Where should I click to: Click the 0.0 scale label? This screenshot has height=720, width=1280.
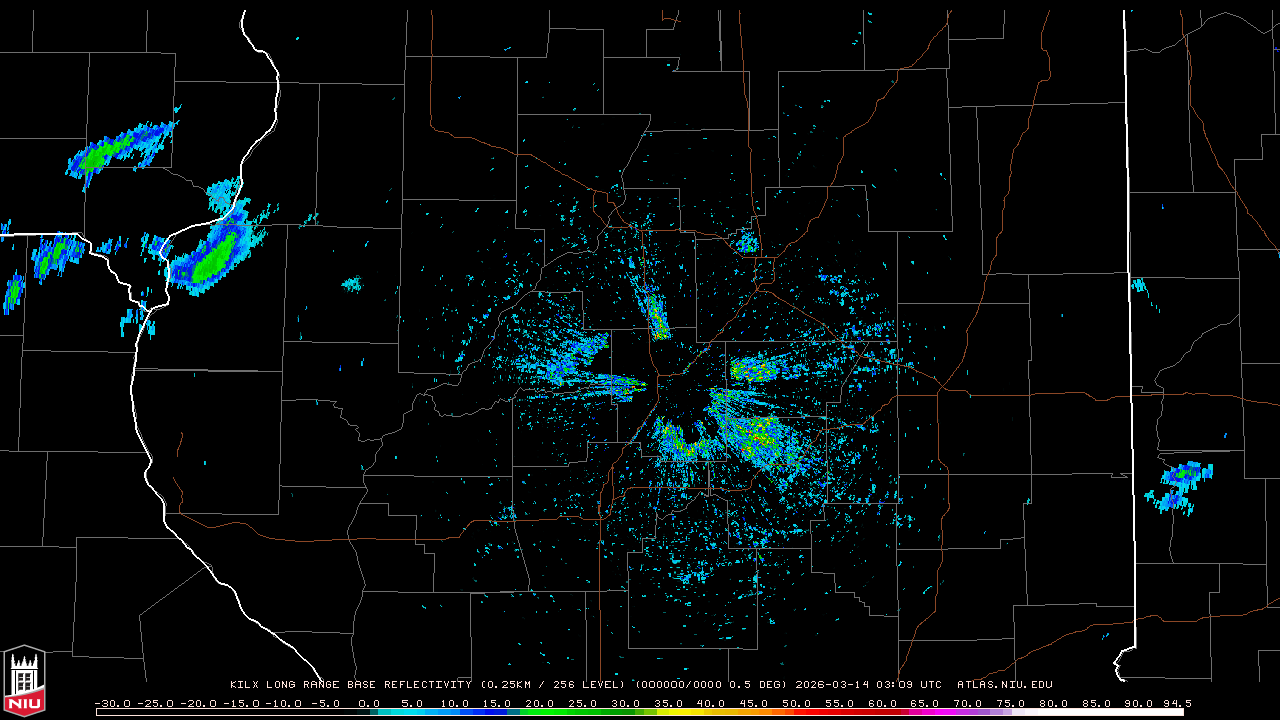[369, 703]
